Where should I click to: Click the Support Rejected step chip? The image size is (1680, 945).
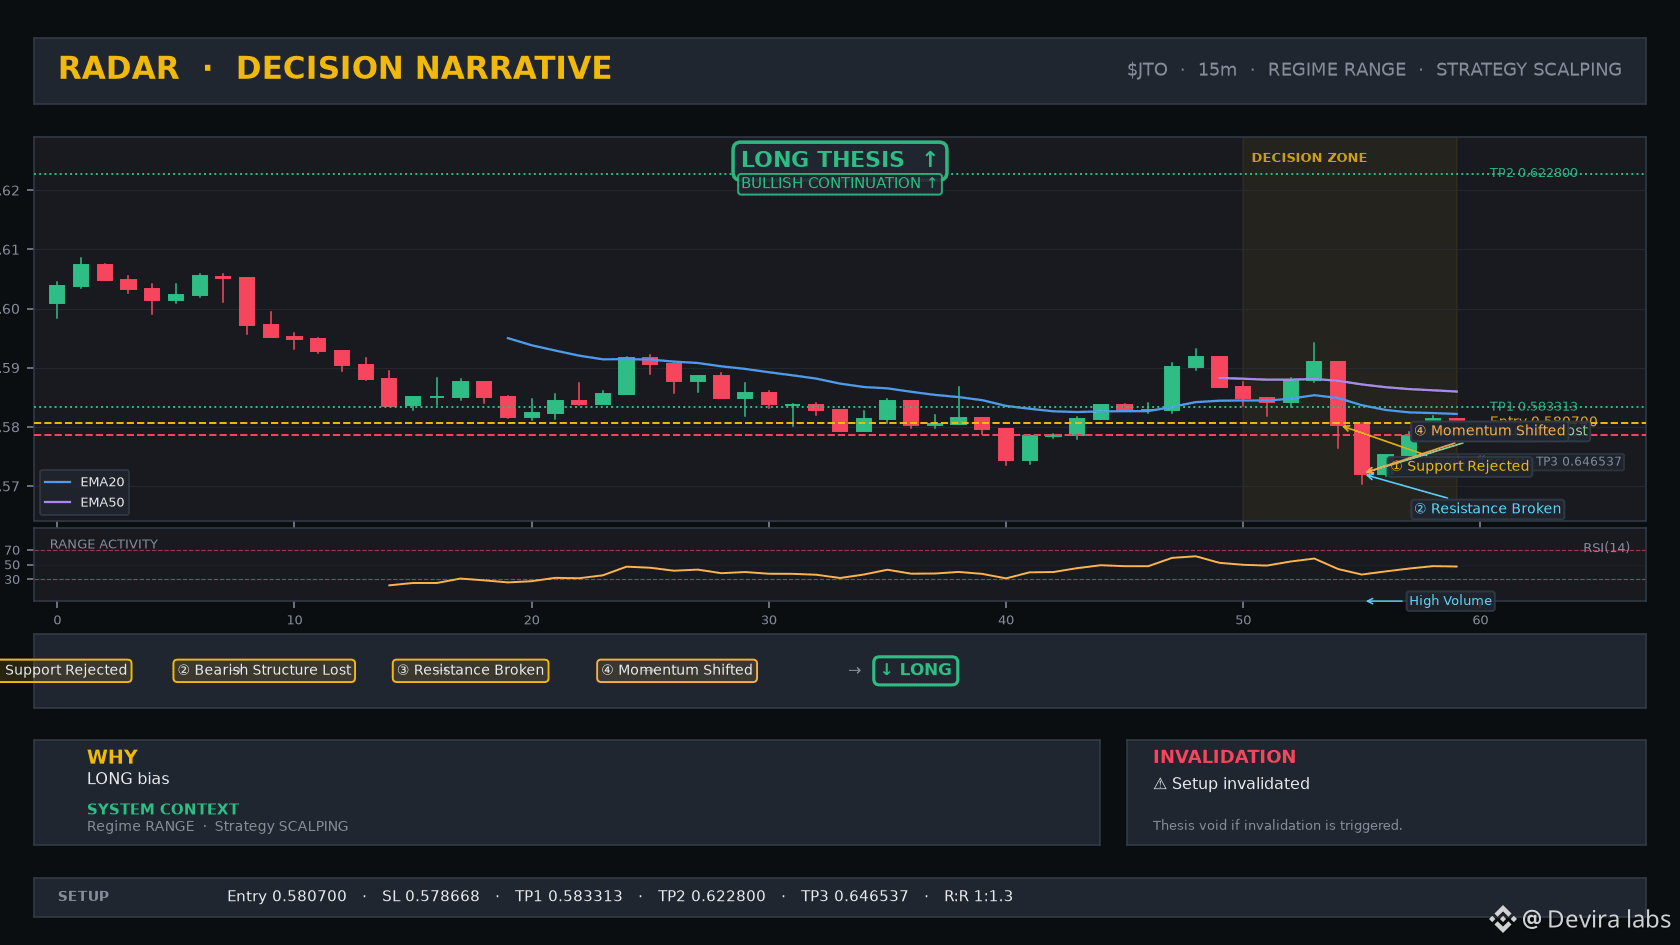click(65, 670)
